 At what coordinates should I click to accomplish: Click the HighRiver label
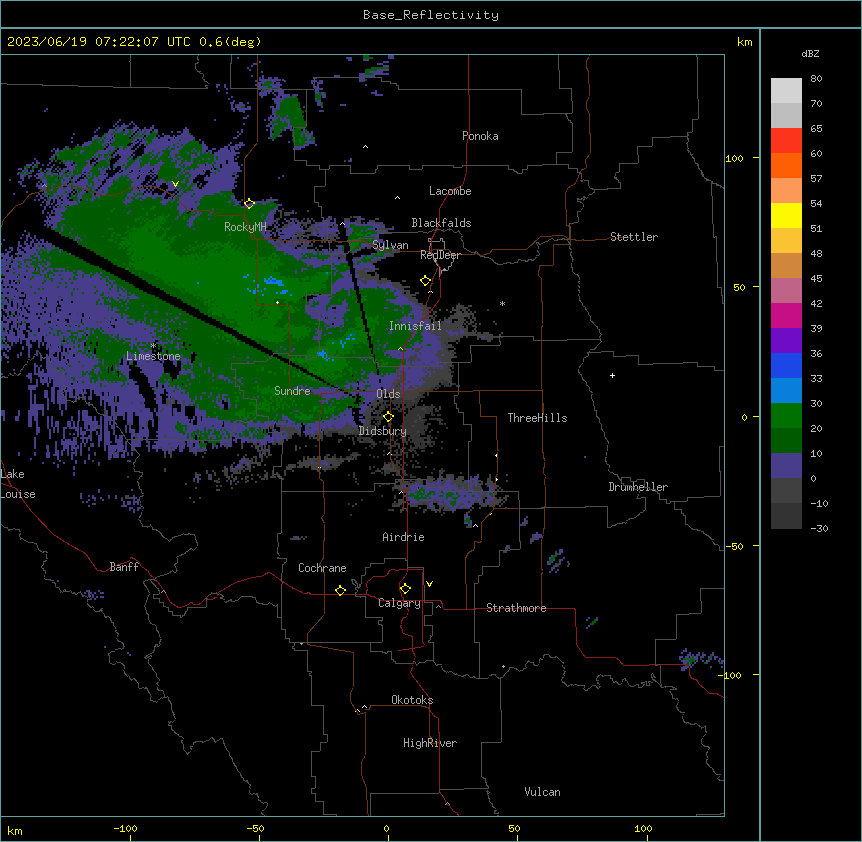(x=430, y=743)
